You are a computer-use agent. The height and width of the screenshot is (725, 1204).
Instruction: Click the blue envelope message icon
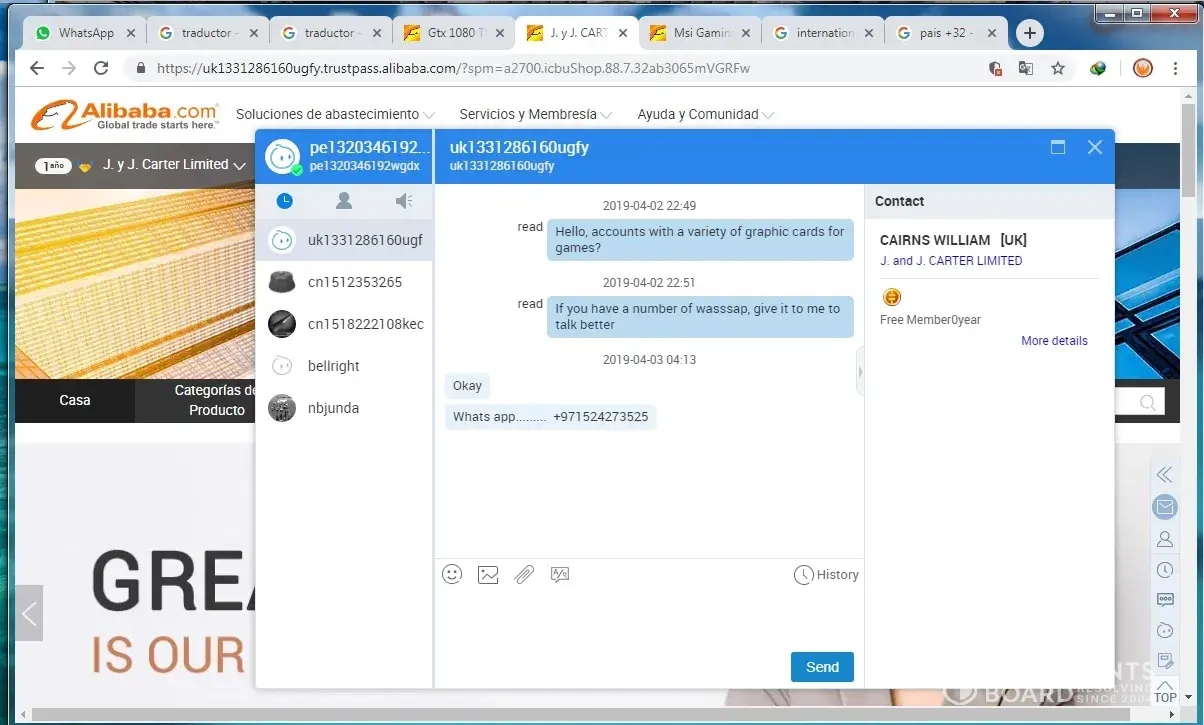1164,506
